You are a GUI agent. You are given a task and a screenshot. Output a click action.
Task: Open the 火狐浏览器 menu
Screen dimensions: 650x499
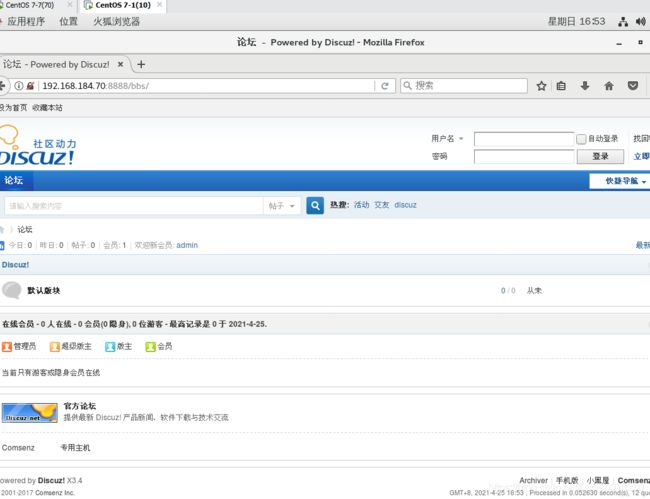coord(116,22)
